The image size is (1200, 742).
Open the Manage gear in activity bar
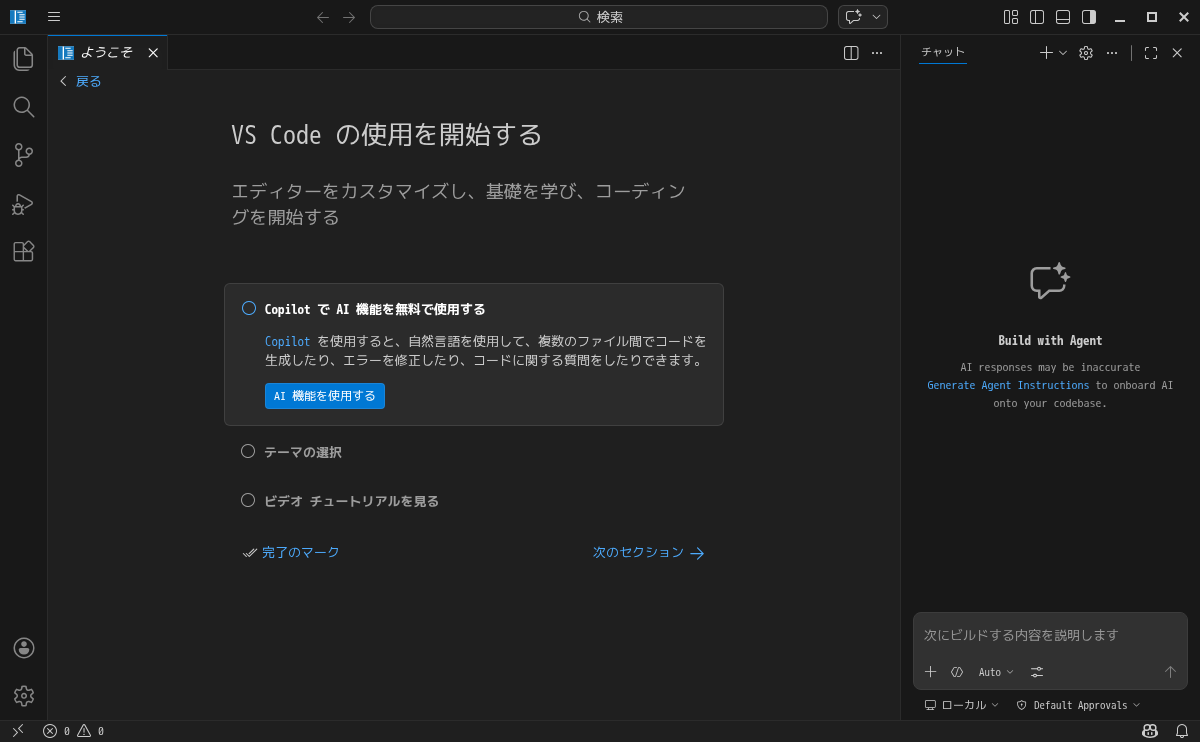click(x=23, y=696)
